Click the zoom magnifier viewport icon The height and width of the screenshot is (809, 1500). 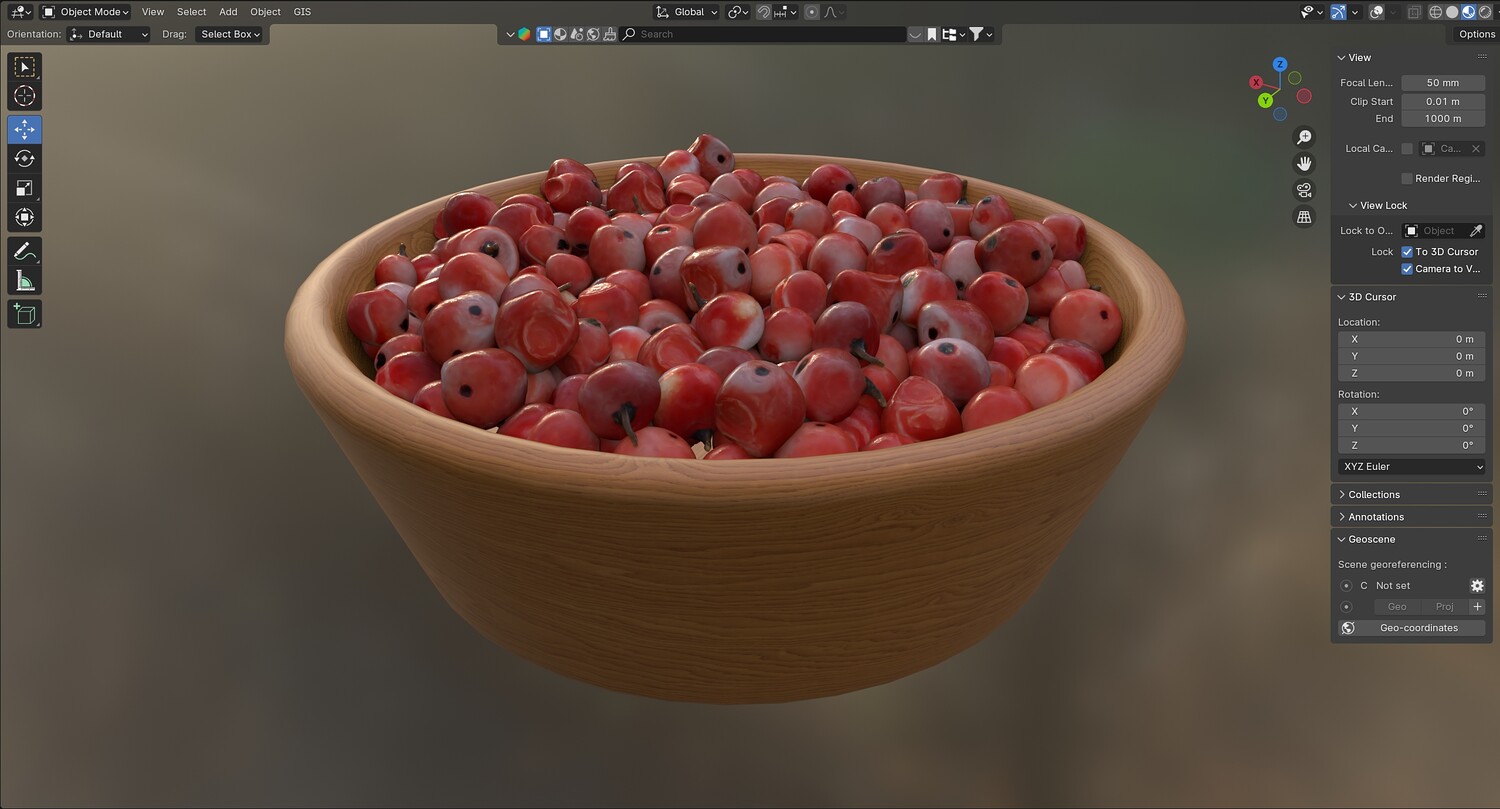pyautogui.click(x=1304, y=137)
